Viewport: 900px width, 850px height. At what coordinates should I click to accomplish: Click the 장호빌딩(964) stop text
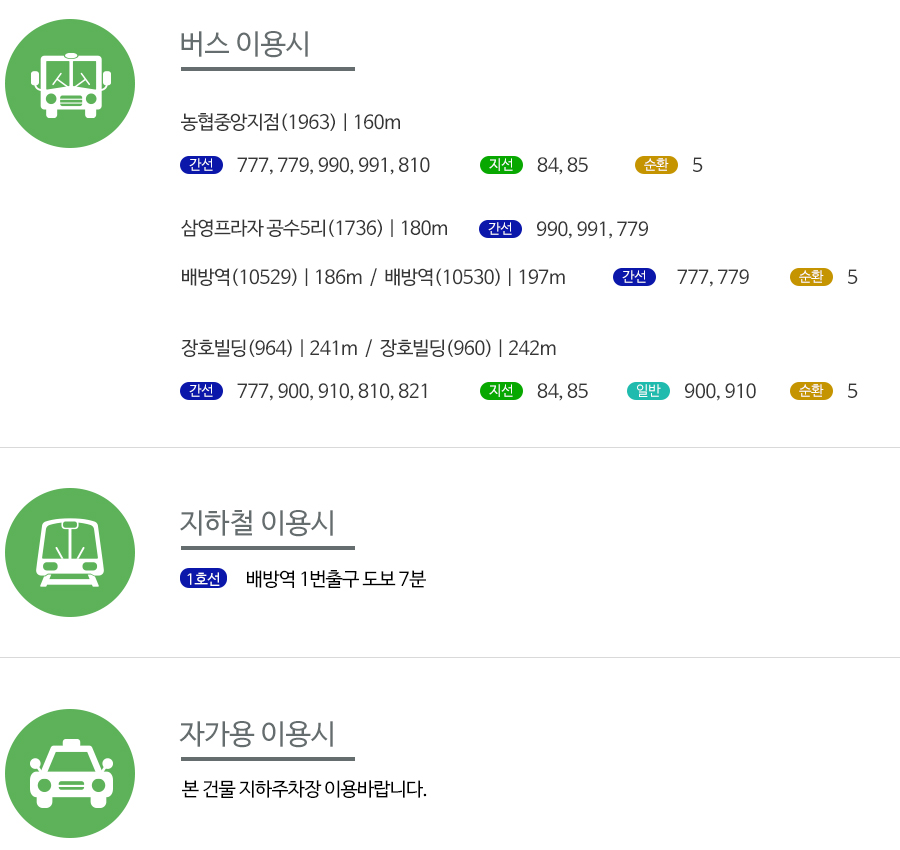pyautogui.click(x=236, y=348)
